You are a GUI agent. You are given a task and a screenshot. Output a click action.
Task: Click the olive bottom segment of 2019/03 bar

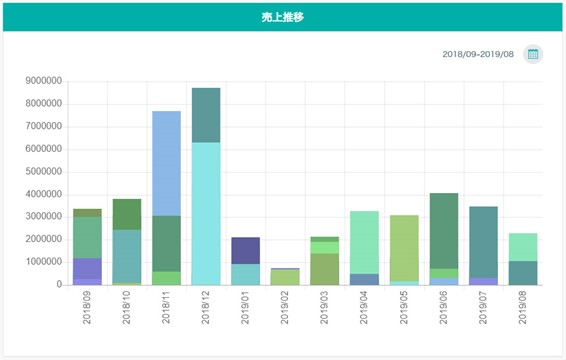coord(325,269)
